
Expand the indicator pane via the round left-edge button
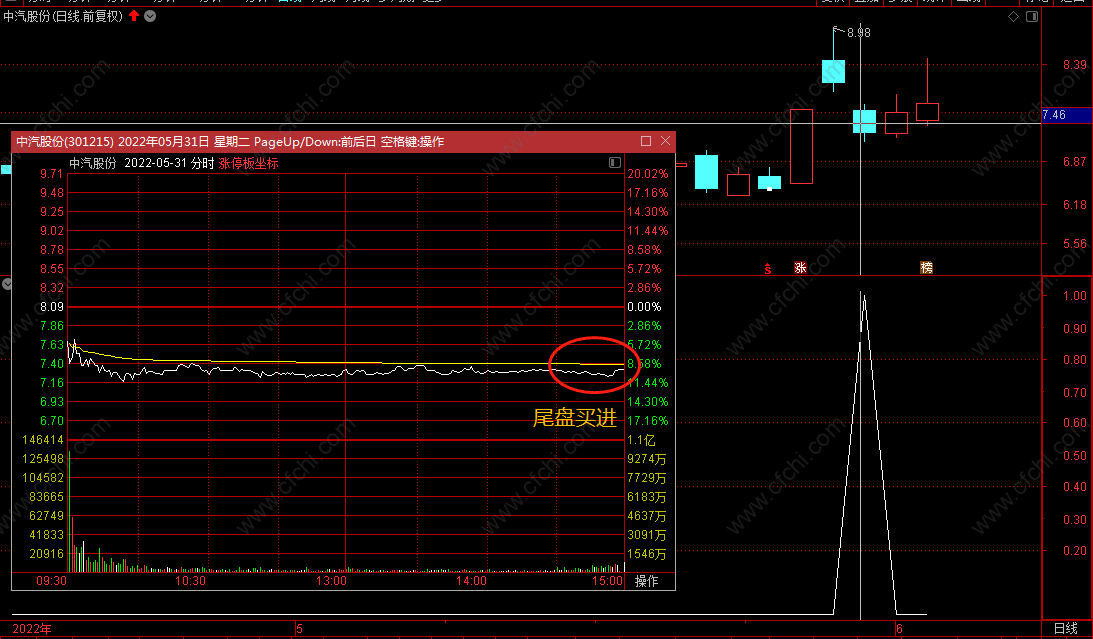(x=7, y=284)
